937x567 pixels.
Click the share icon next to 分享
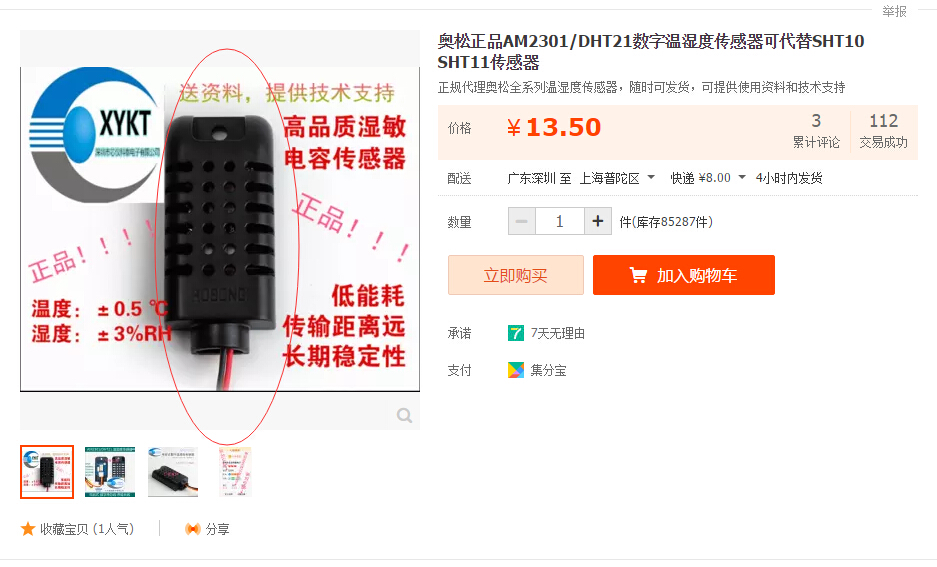click(192, 529)
